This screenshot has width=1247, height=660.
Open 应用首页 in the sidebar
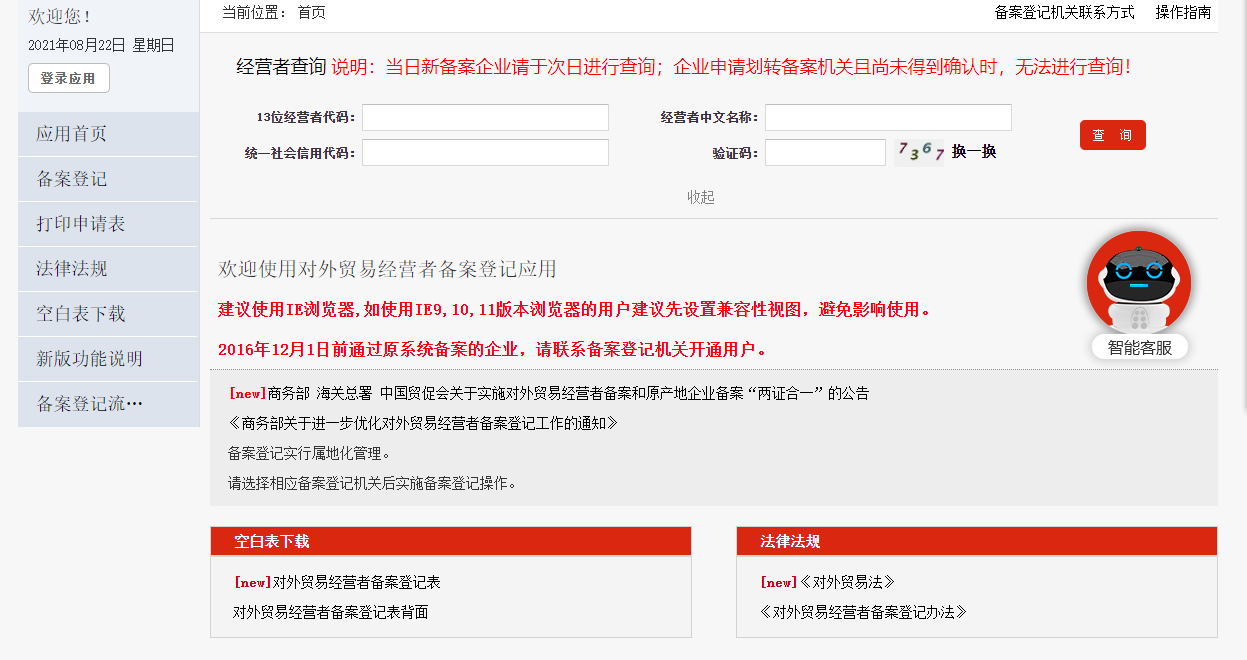point(71,134)
